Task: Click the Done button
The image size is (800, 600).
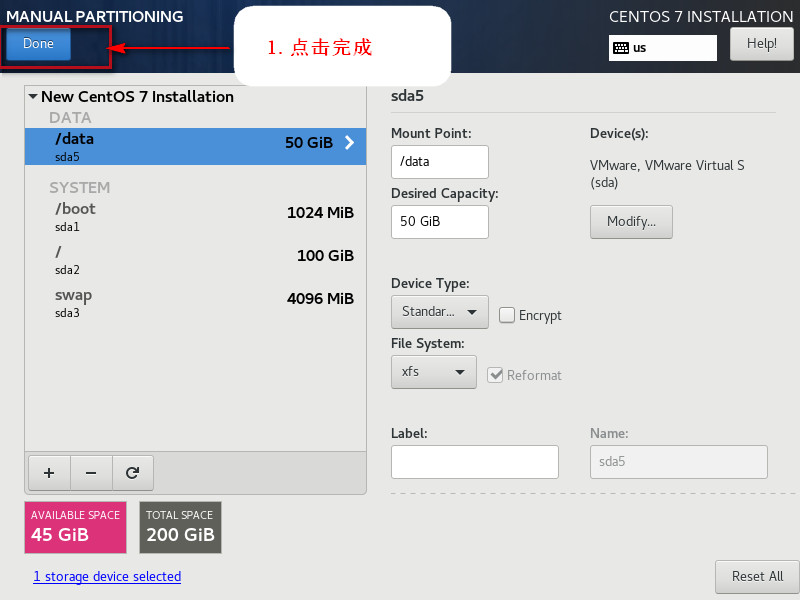Action: (x=38, y=44)
